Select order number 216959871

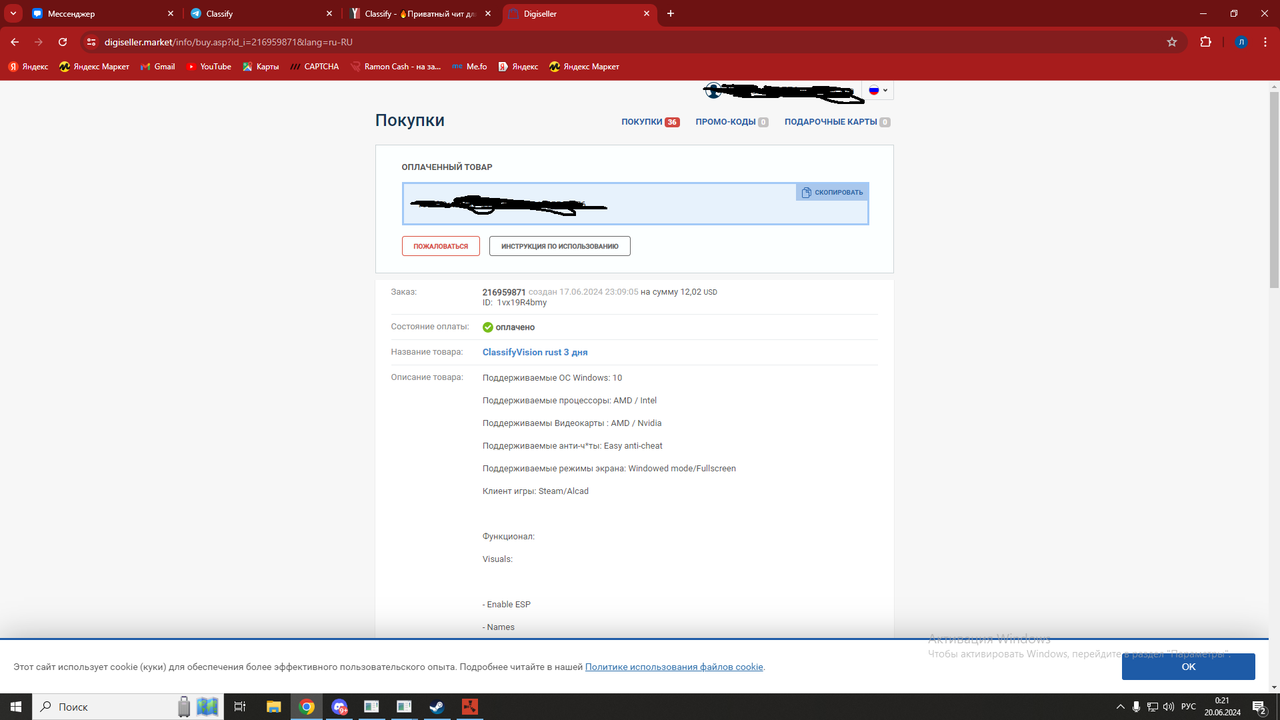pyautogui.click(x=504, y=292)
